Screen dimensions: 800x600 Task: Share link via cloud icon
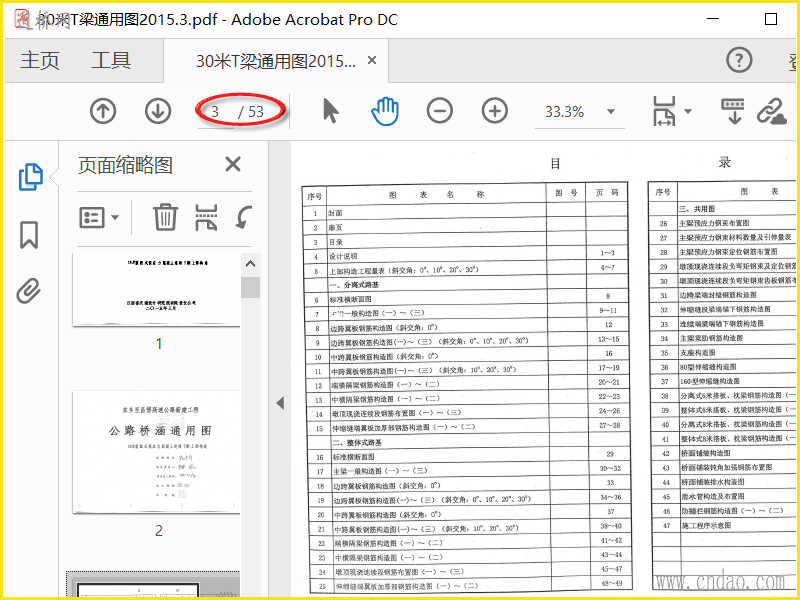click(771, 111)
